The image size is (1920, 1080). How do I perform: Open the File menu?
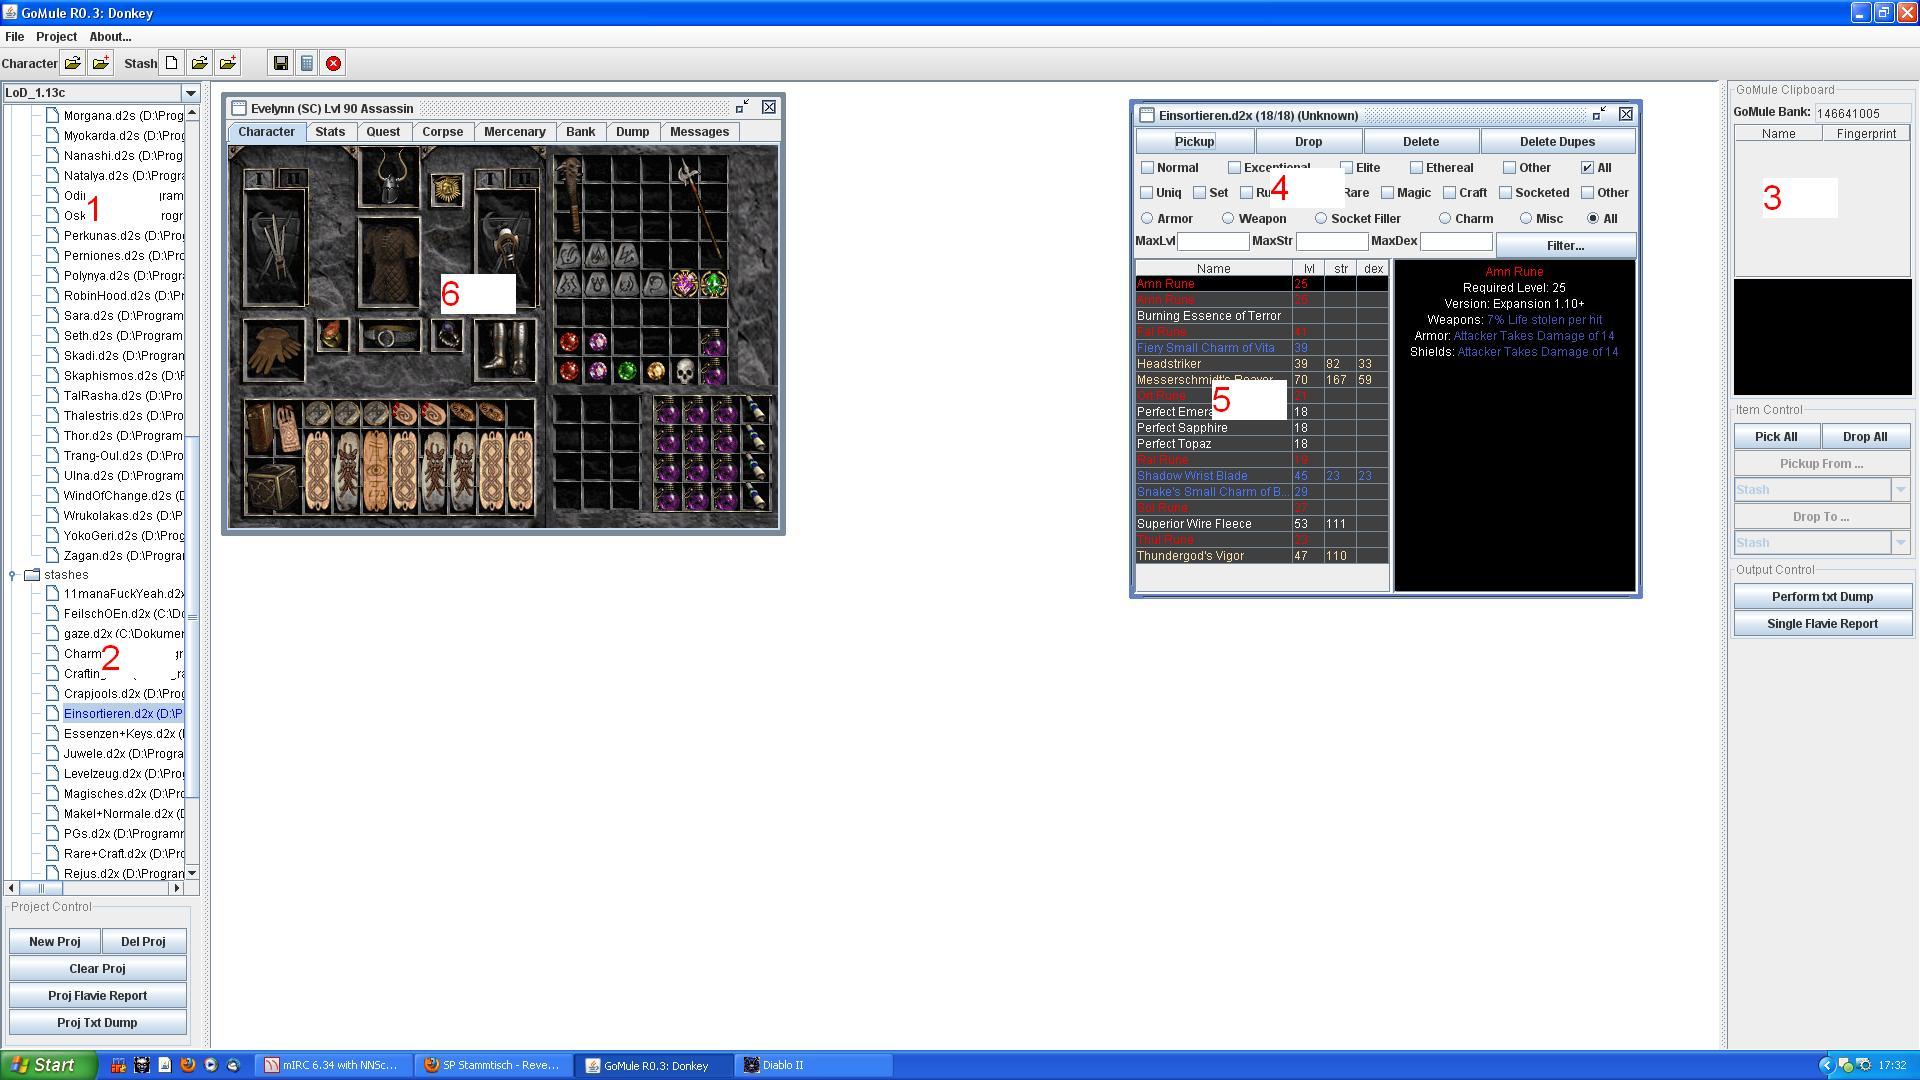pos(15,37)
